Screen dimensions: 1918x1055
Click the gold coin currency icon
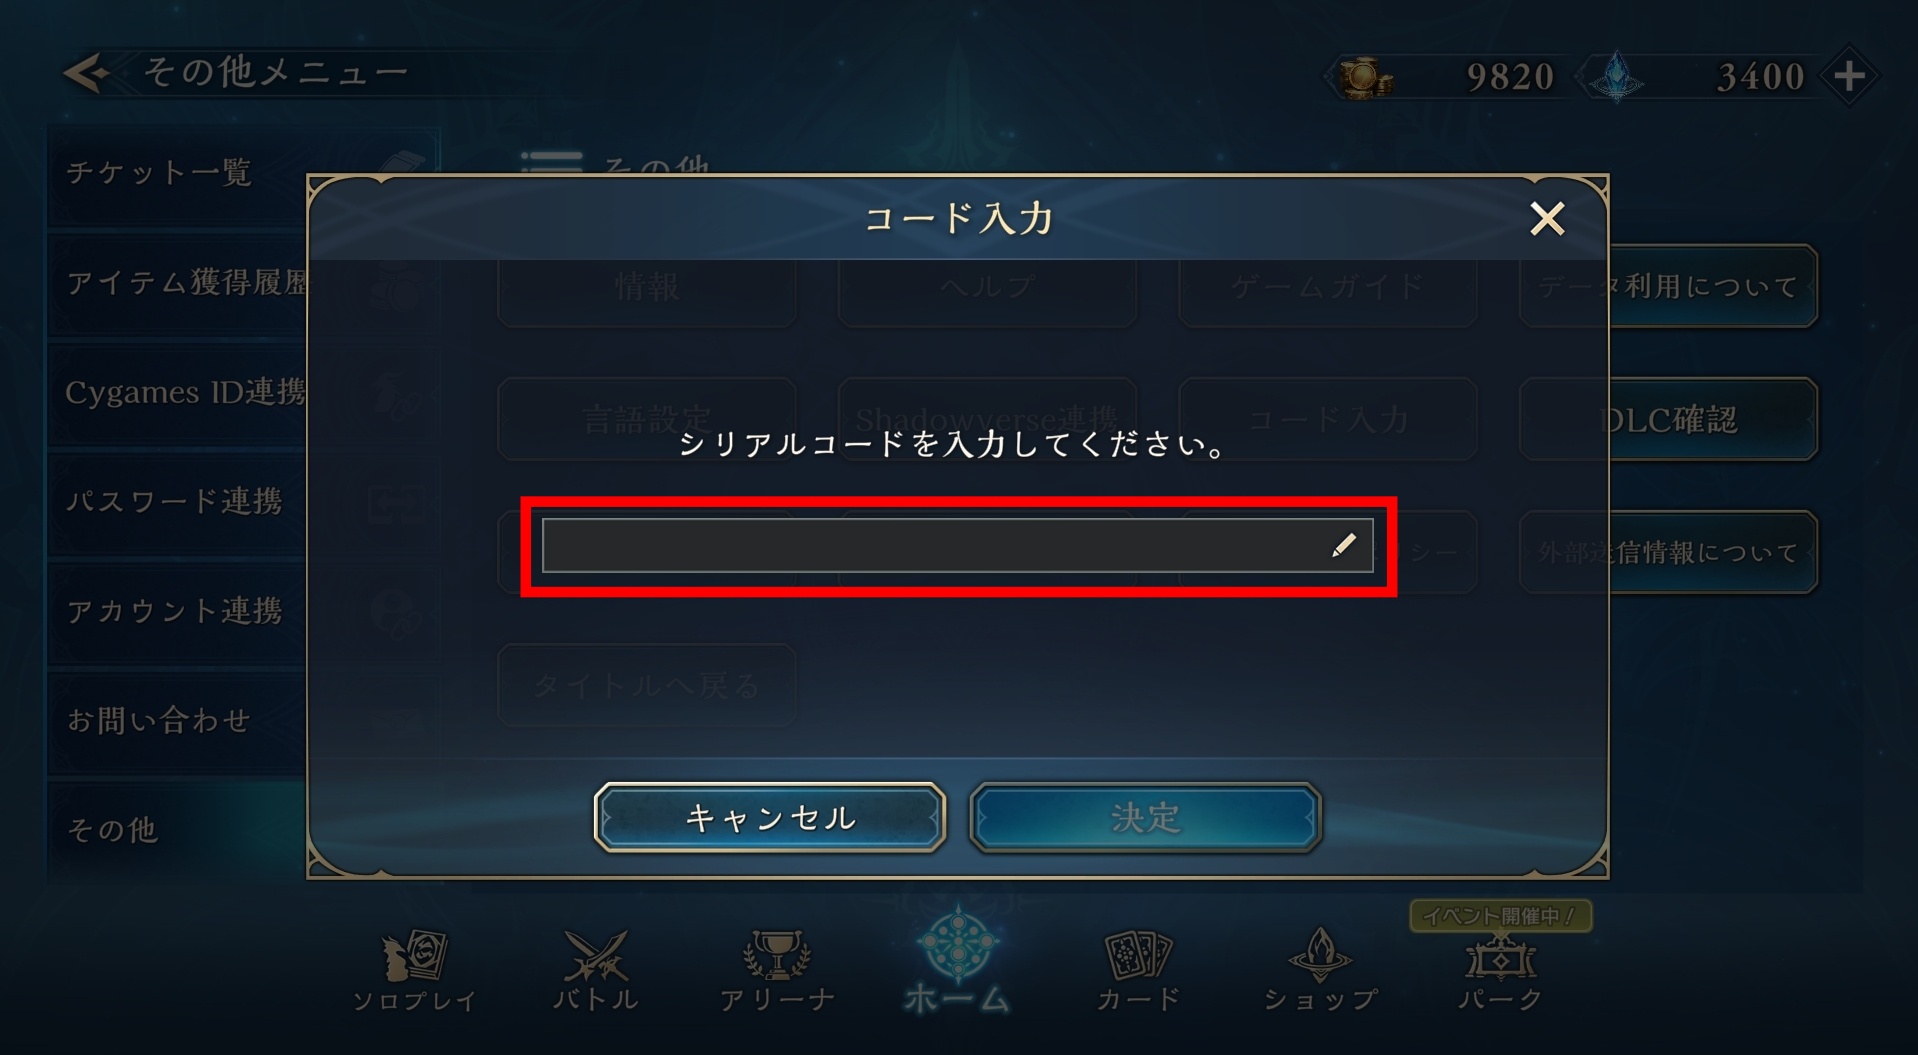click(x=1365, y=77)
